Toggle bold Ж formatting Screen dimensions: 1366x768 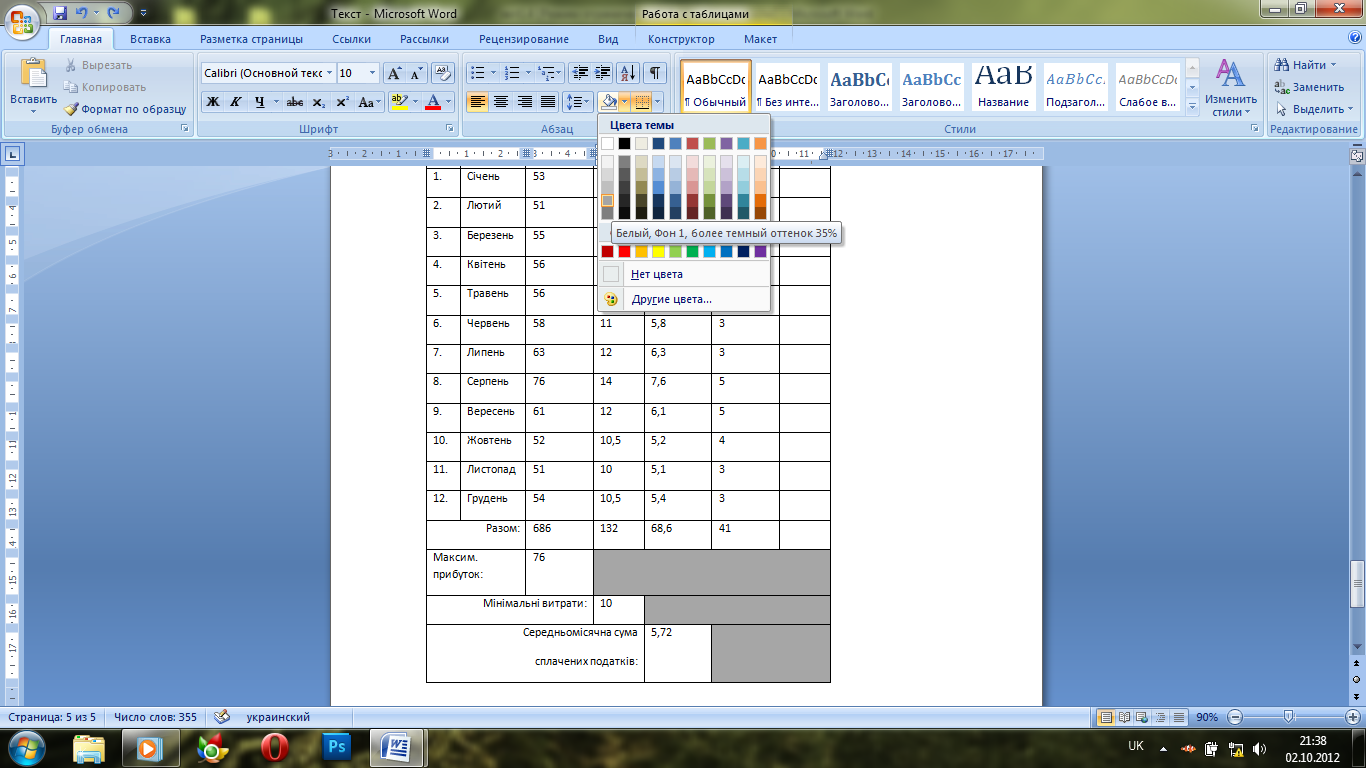212,102
